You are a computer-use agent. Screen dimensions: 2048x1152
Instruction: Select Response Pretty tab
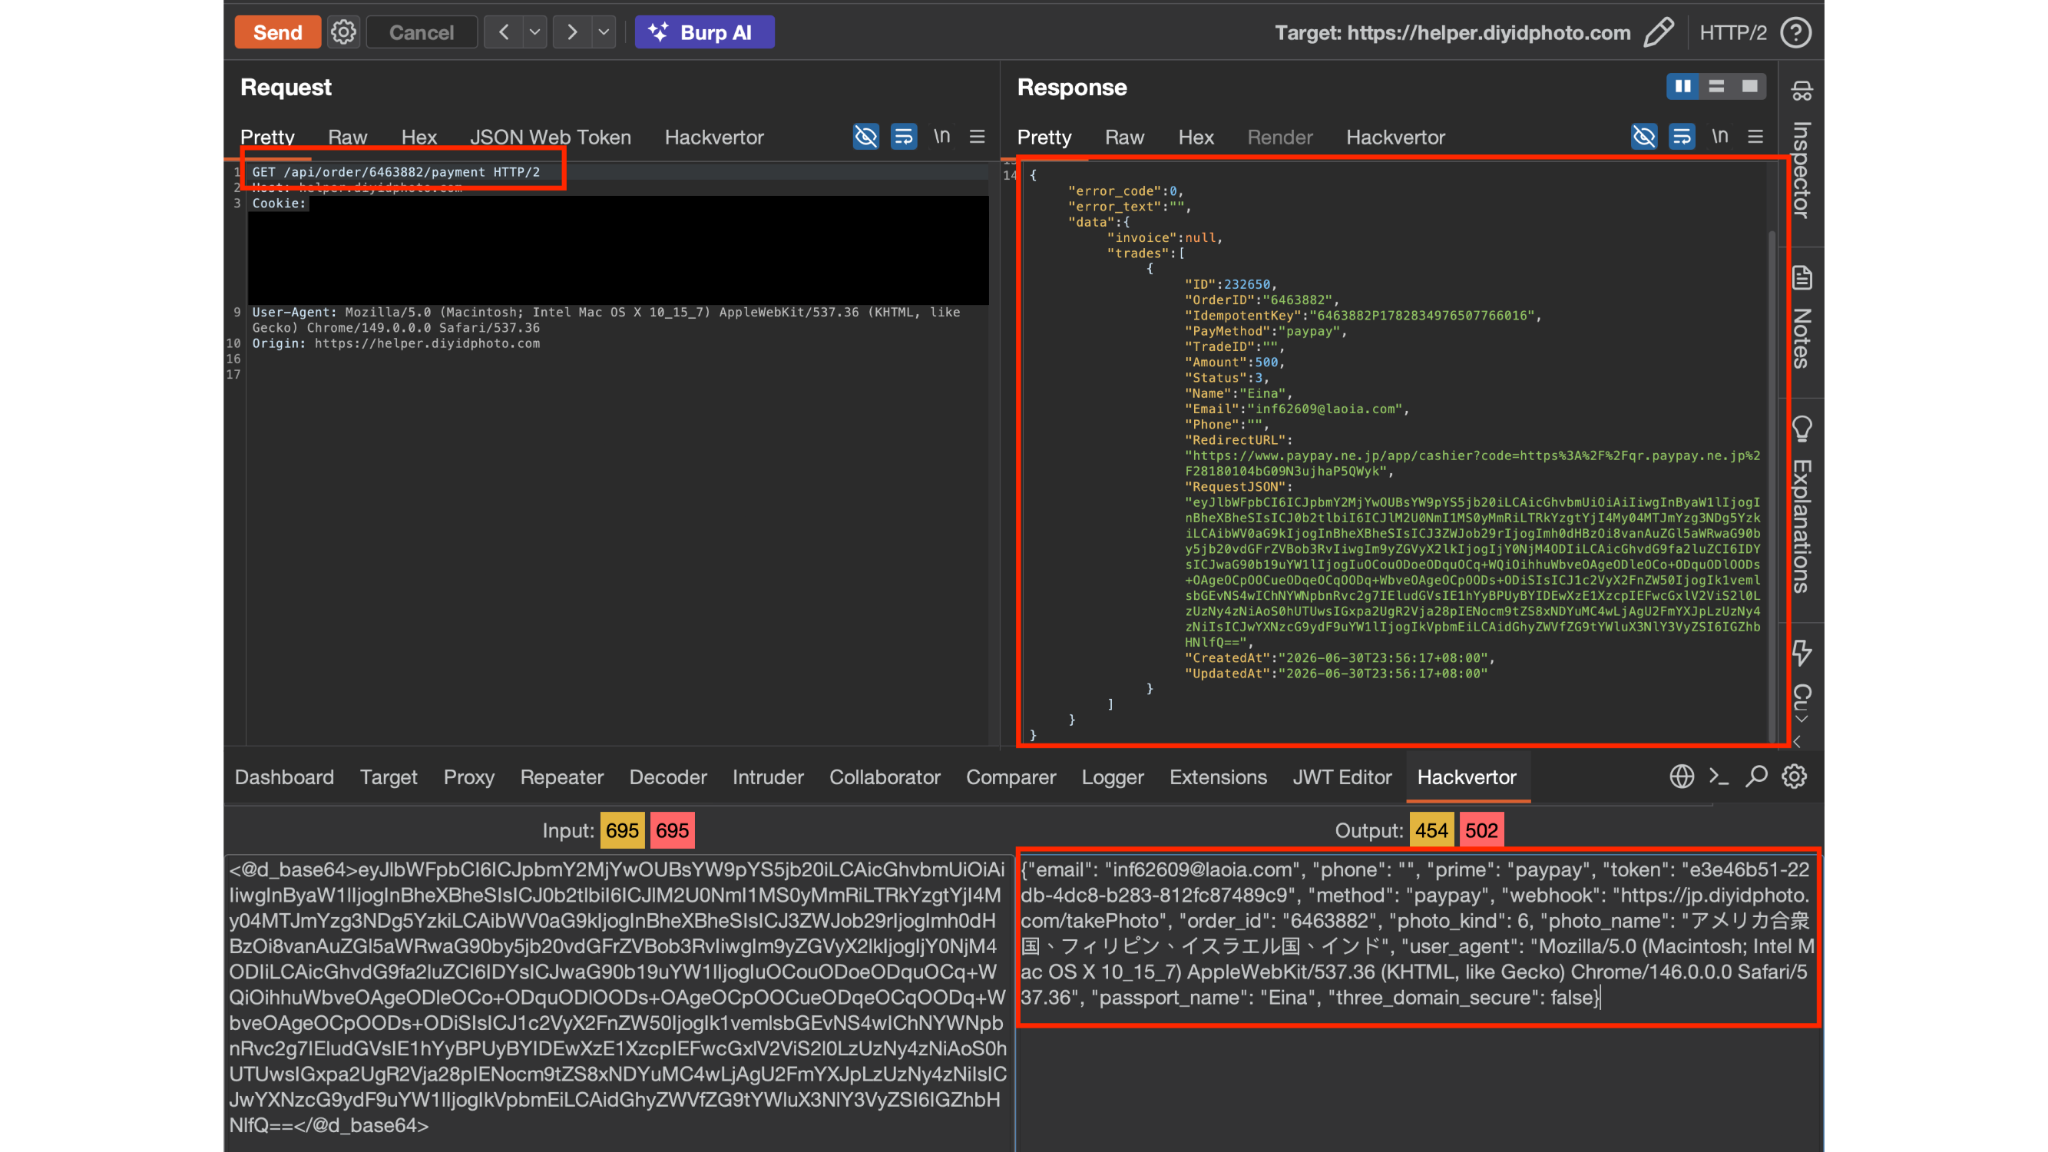tap(1044, 137)
